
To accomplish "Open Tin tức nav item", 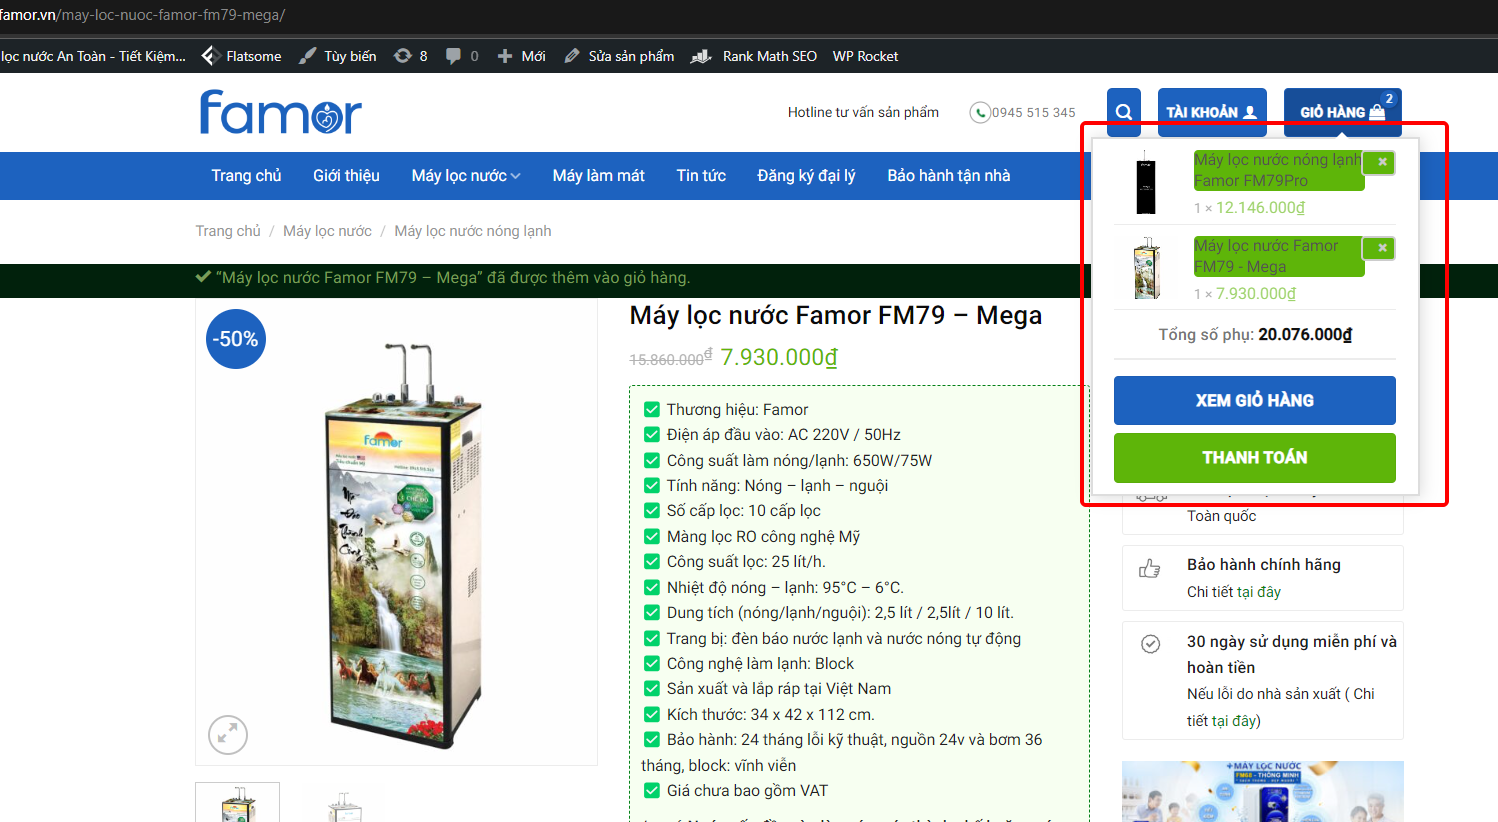I will click(701, 175).
